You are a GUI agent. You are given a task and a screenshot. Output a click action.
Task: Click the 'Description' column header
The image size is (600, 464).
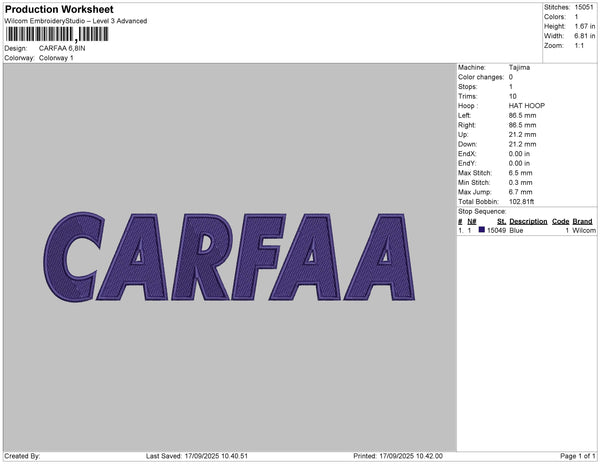tap(528, 221)
